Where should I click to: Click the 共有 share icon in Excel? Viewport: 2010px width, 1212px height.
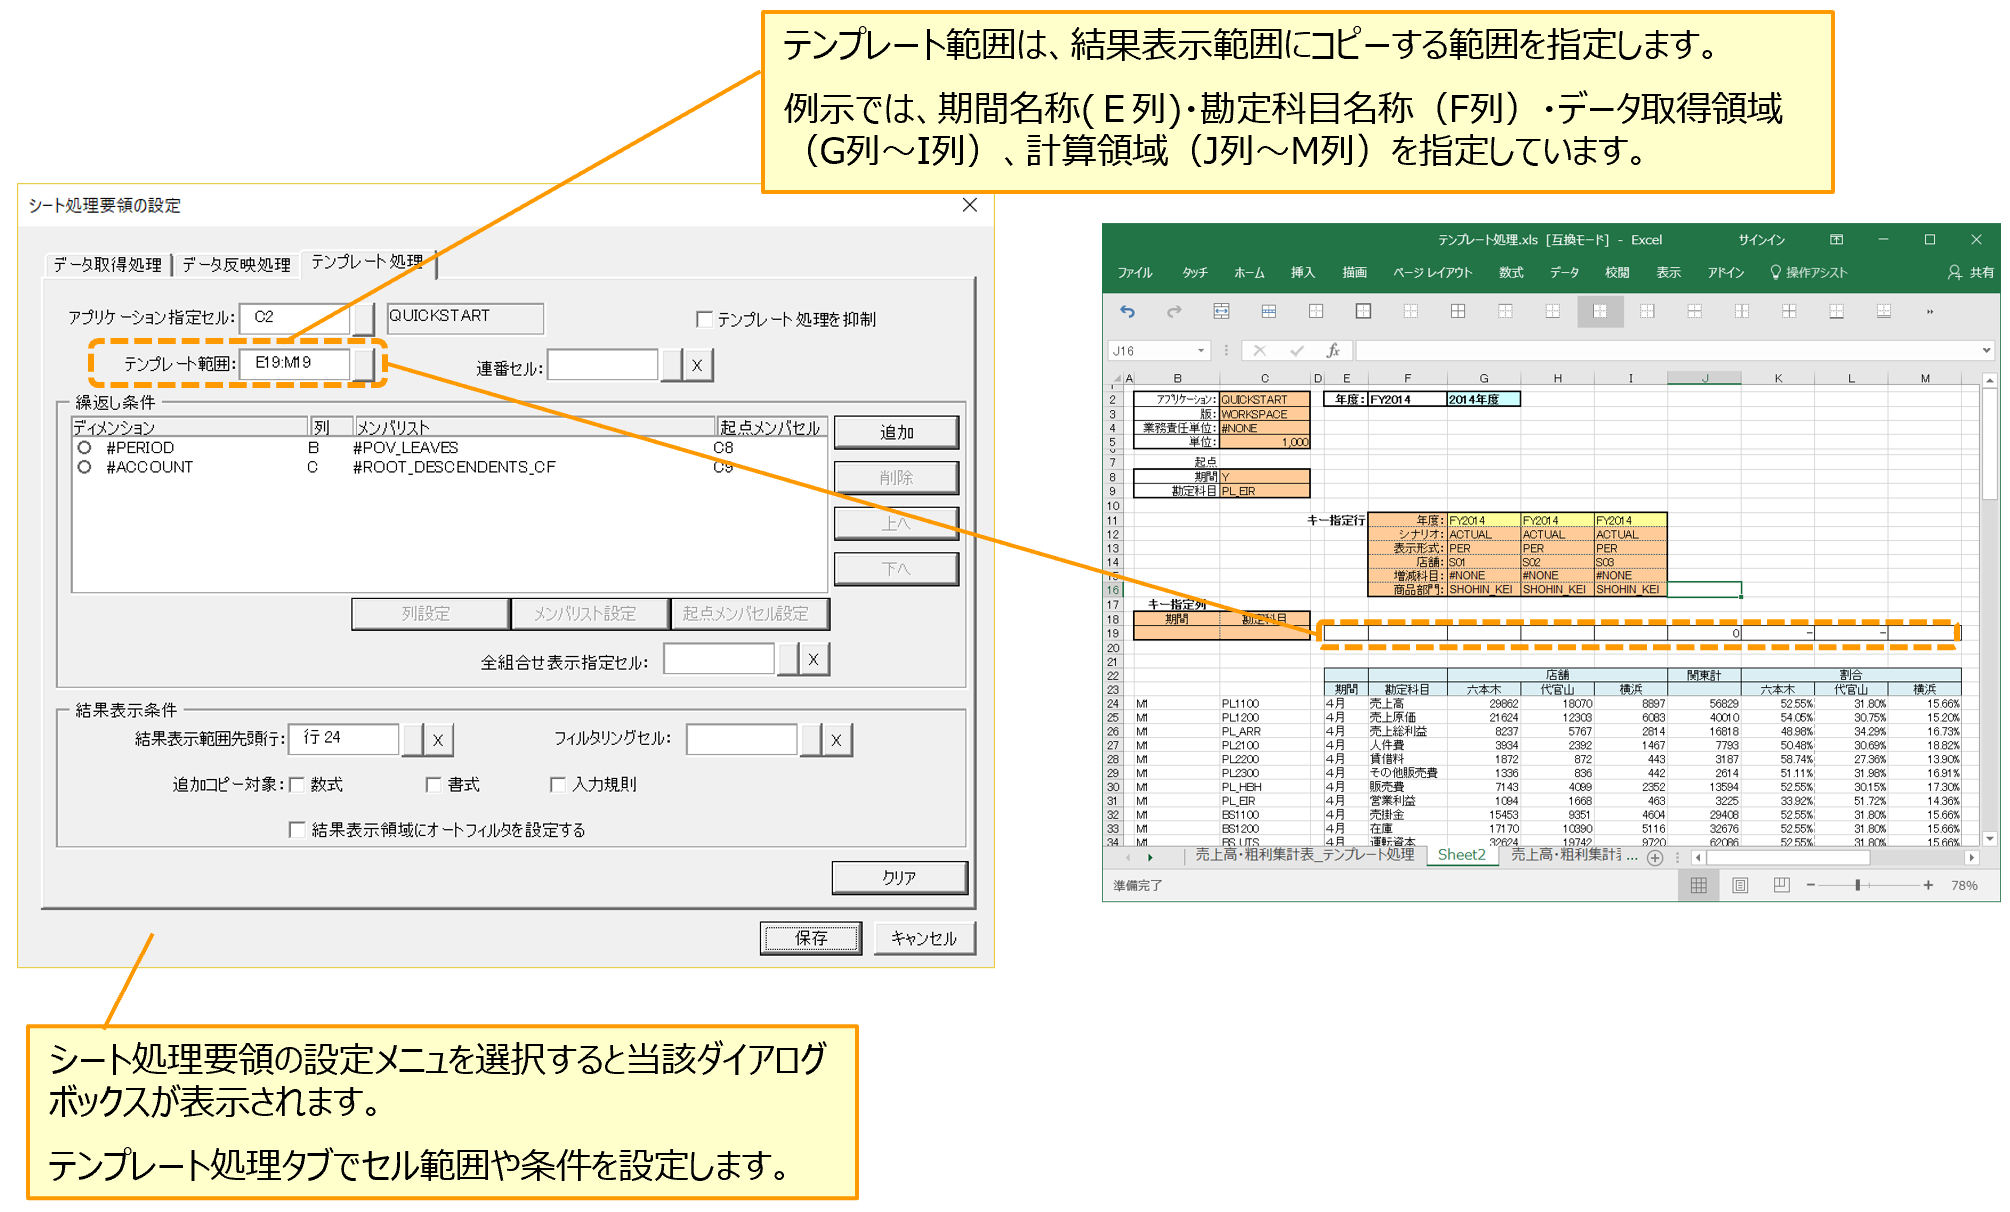pos(1970,273)
